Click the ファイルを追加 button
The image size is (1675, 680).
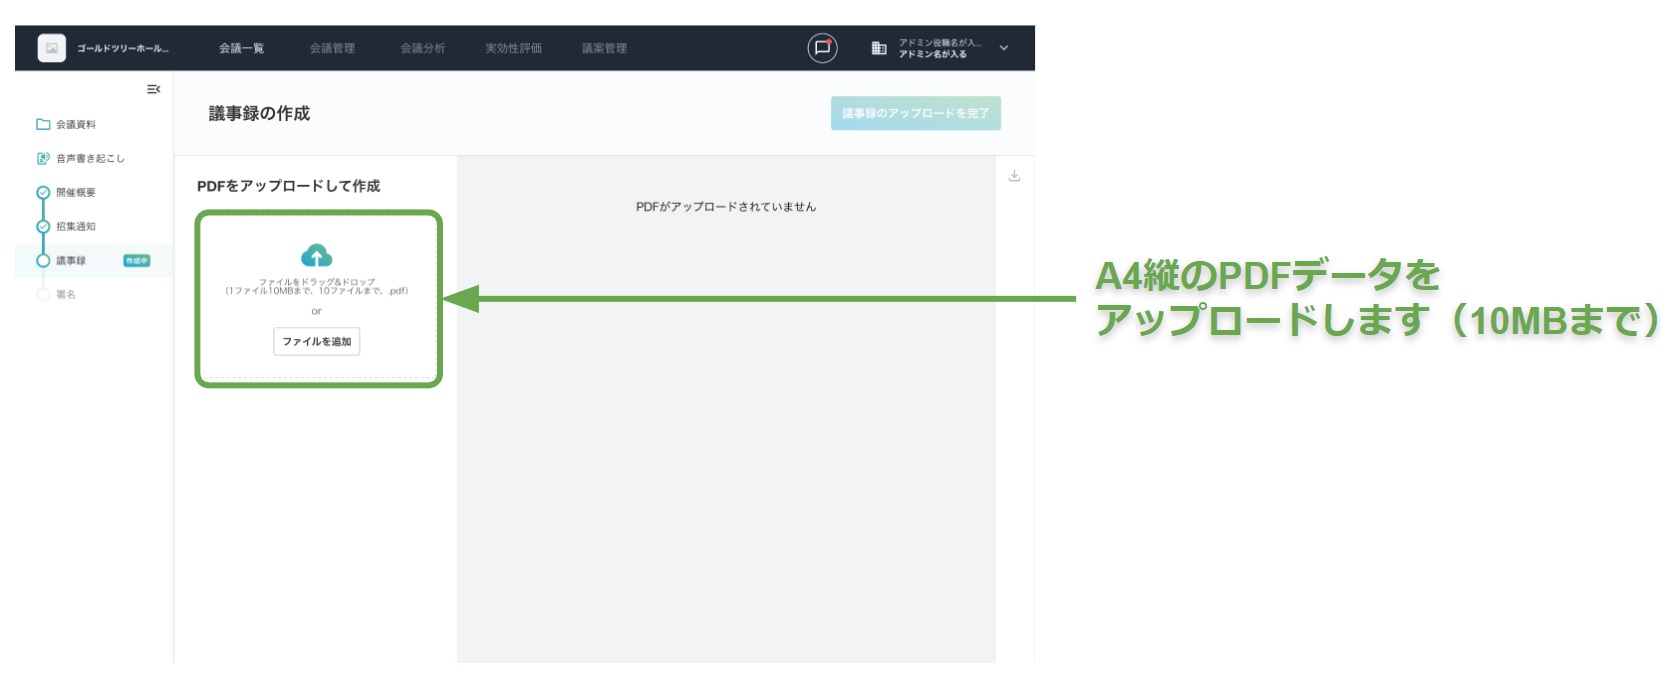click(316, 341)
